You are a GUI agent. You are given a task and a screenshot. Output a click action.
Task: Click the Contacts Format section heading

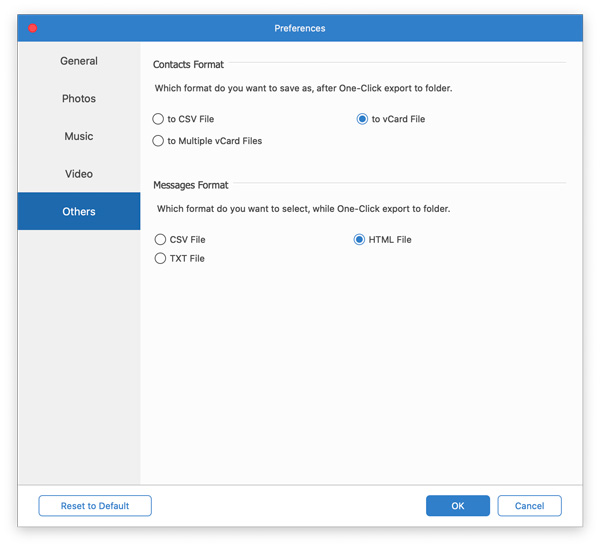tap(188, 65)
